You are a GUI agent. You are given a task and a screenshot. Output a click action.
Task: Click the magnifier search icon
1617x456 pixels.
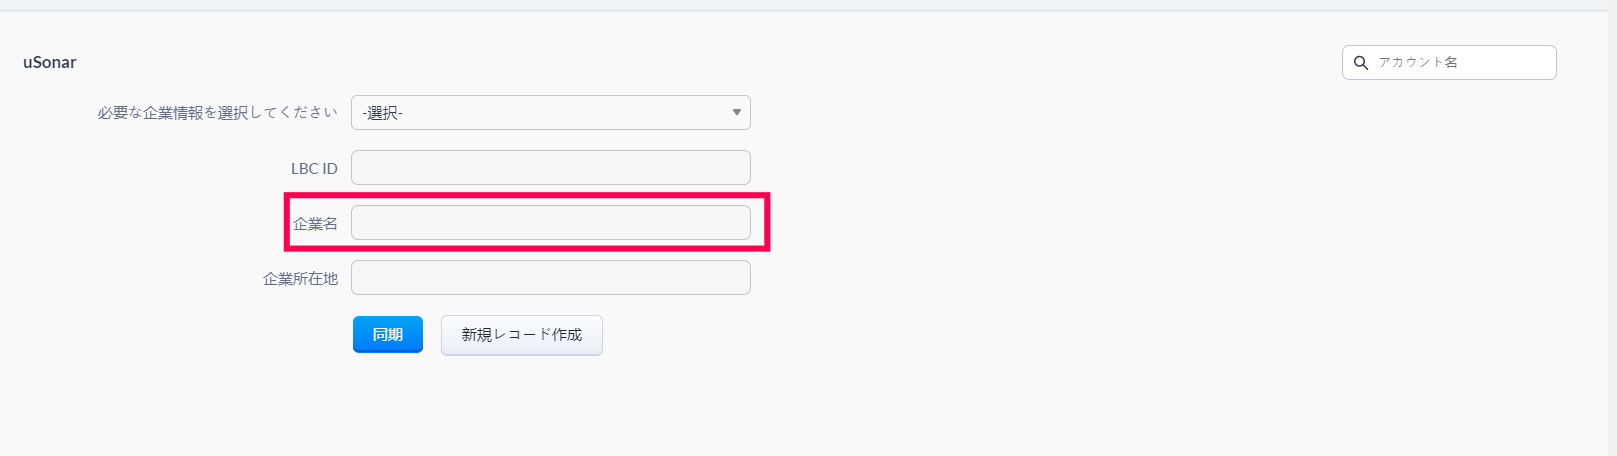point(1360,63)
